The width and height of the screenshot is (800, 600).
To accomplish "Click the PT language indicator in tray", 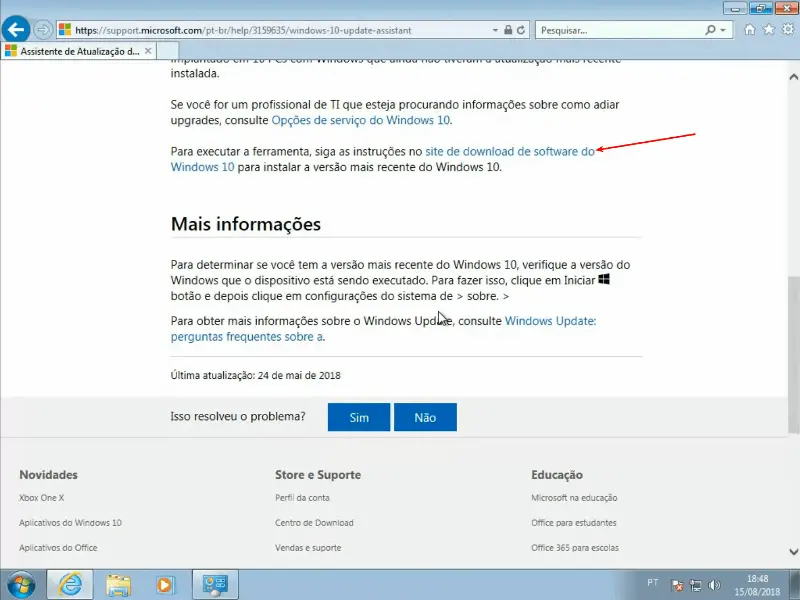I will (x=653, y=583).
